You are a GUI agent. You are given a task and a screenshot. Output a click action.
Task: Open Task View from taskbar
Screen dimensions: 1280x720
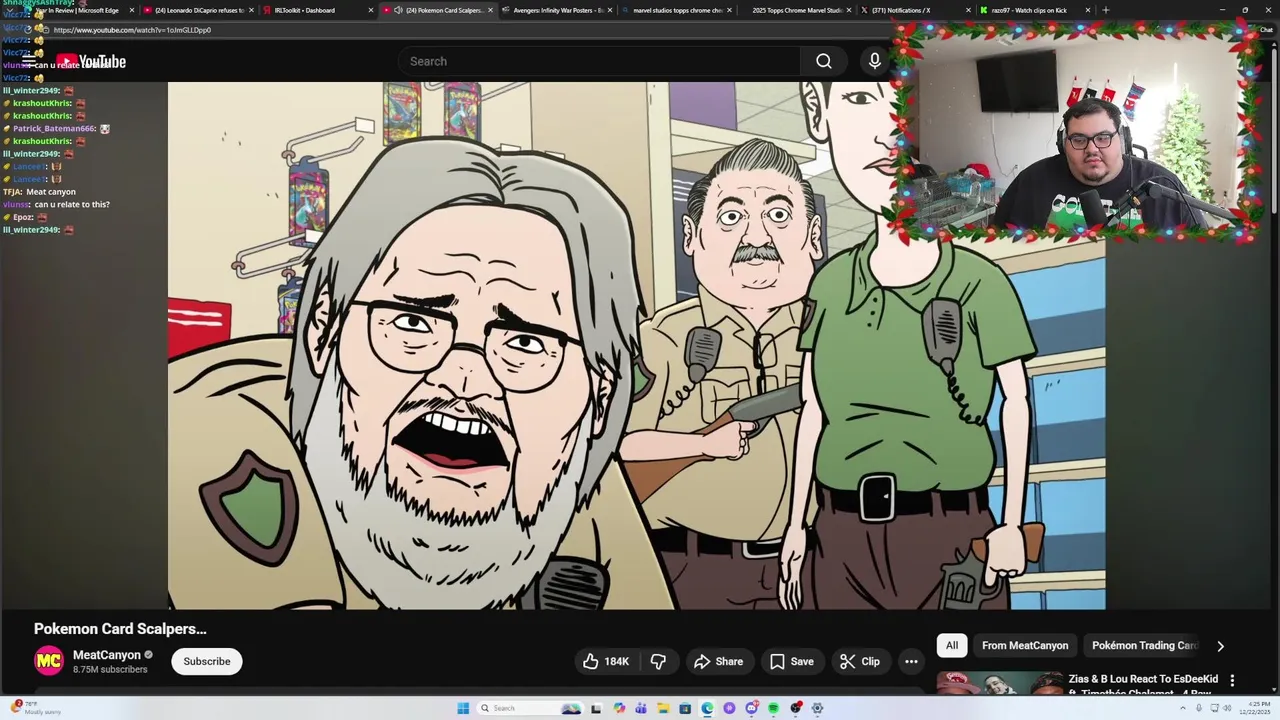click(596, 708)
